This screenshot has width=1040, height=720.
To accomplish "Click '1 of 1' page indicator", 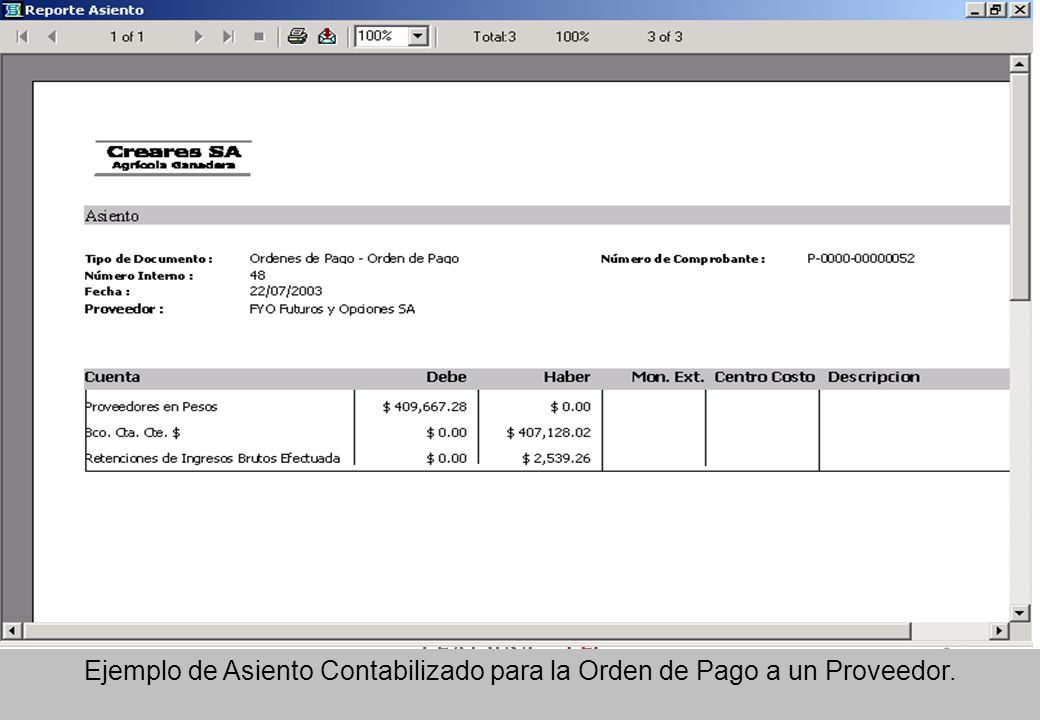I will 127,36.
